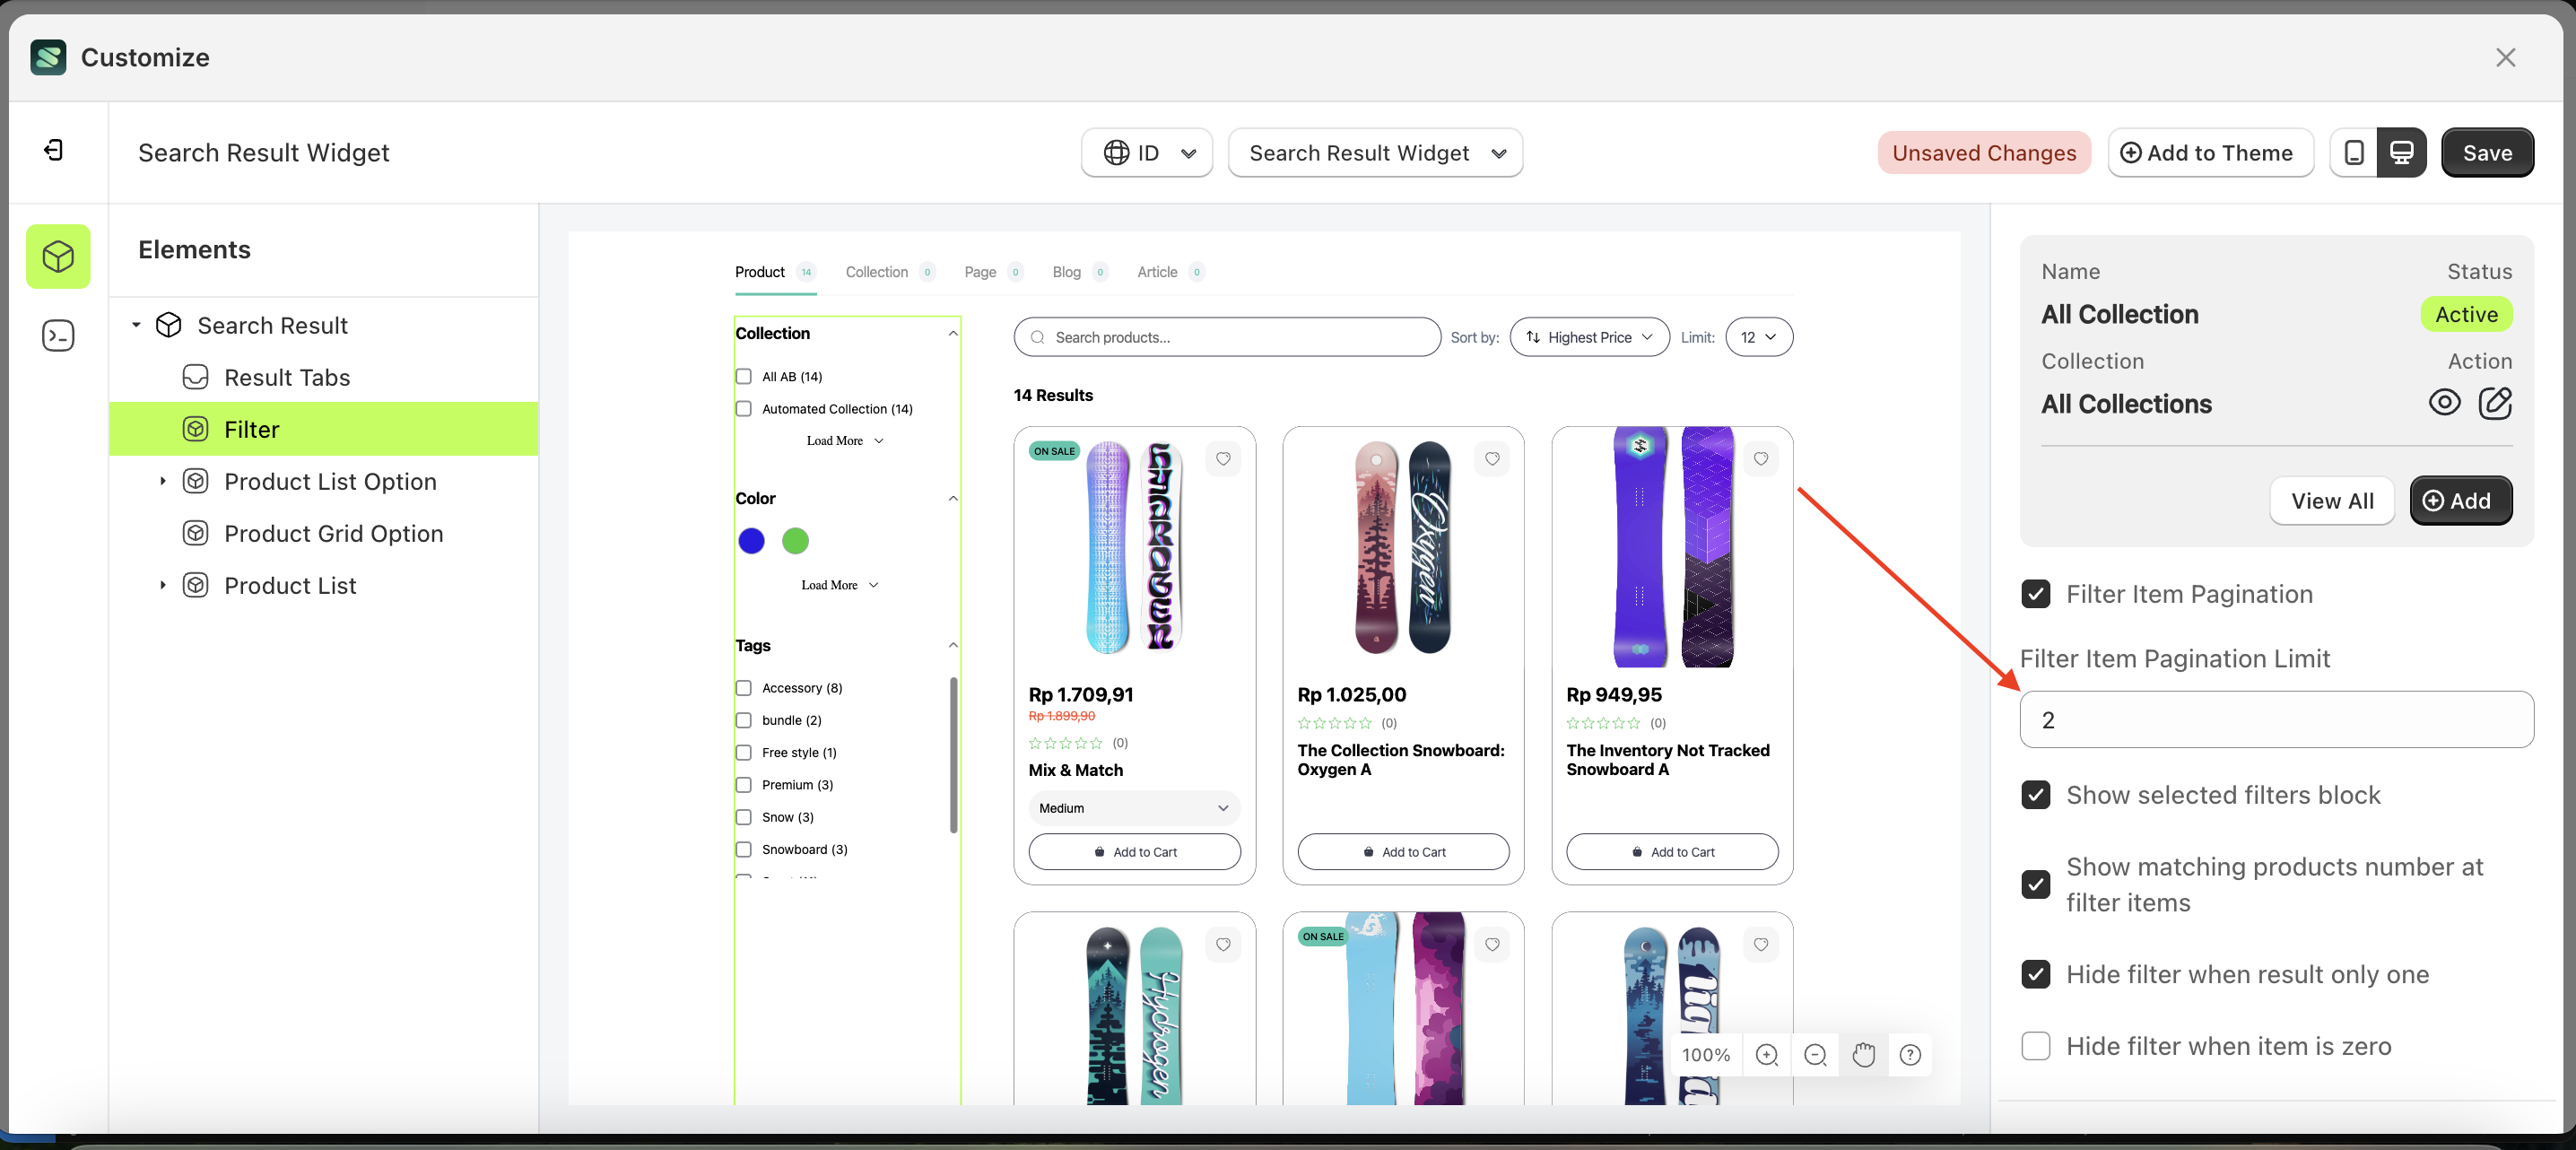Switch to the Collection results tab
Image resolution: width=2576 pixels, height=1150 pixels.
click(x=876, y=272)
